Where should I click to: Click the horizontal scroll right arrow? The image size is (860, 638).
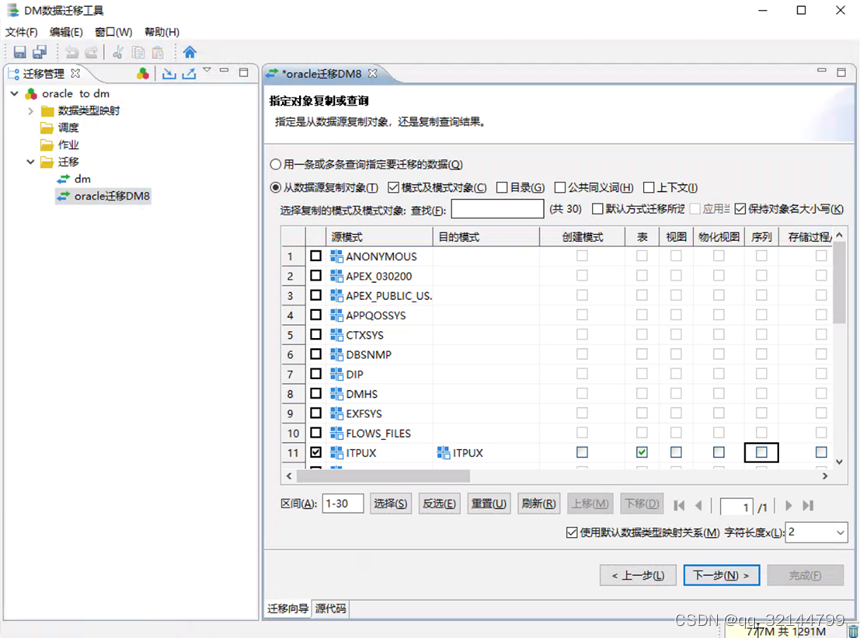click(x=824, y=476)
